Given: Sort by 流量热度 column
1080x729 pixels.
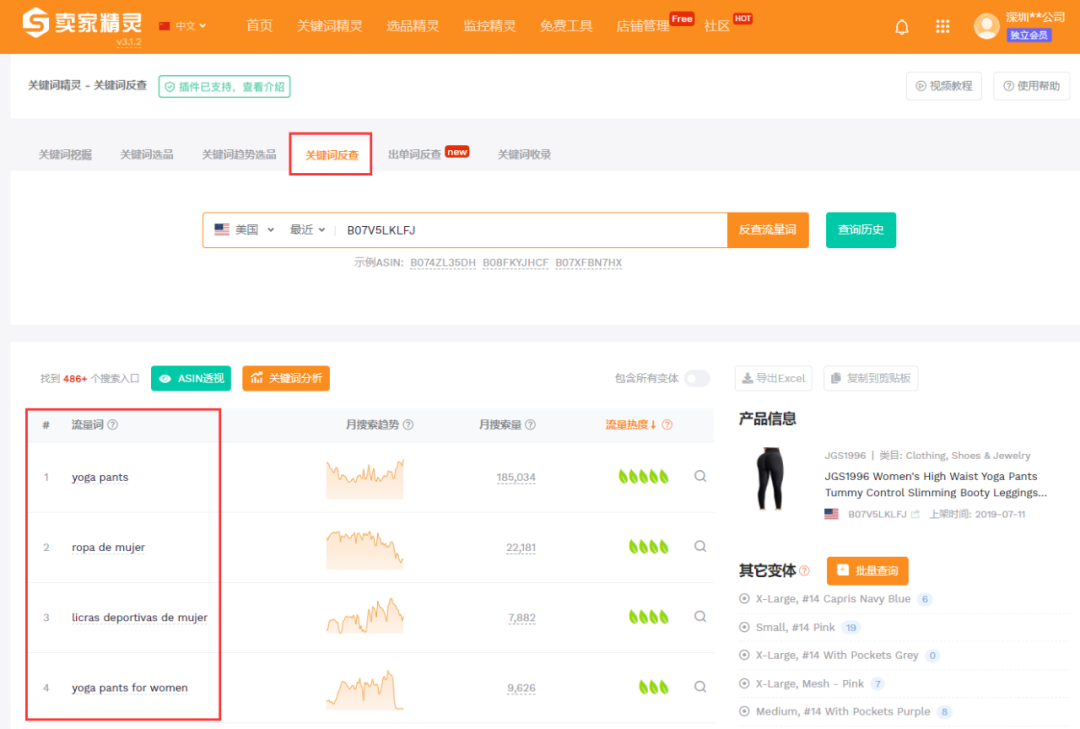Looking at the screenshot, I should pos(630,424).
